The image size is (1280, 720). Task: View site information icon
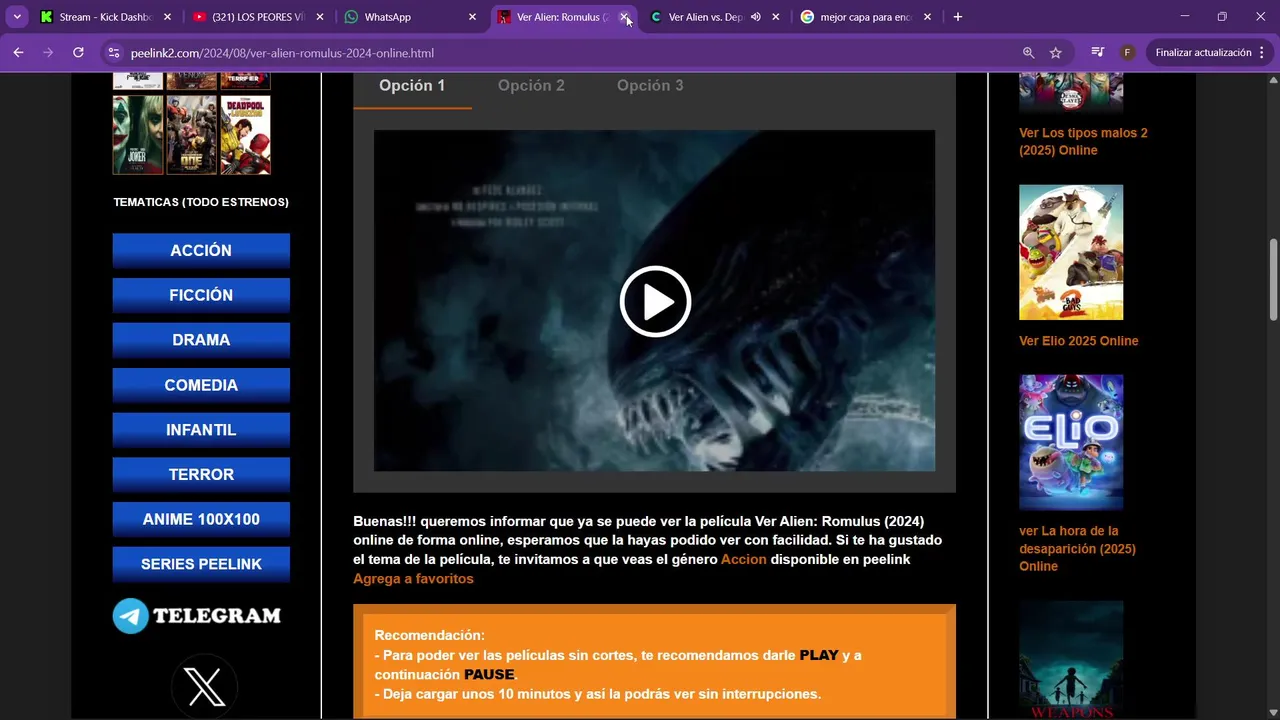pos(113,53)
